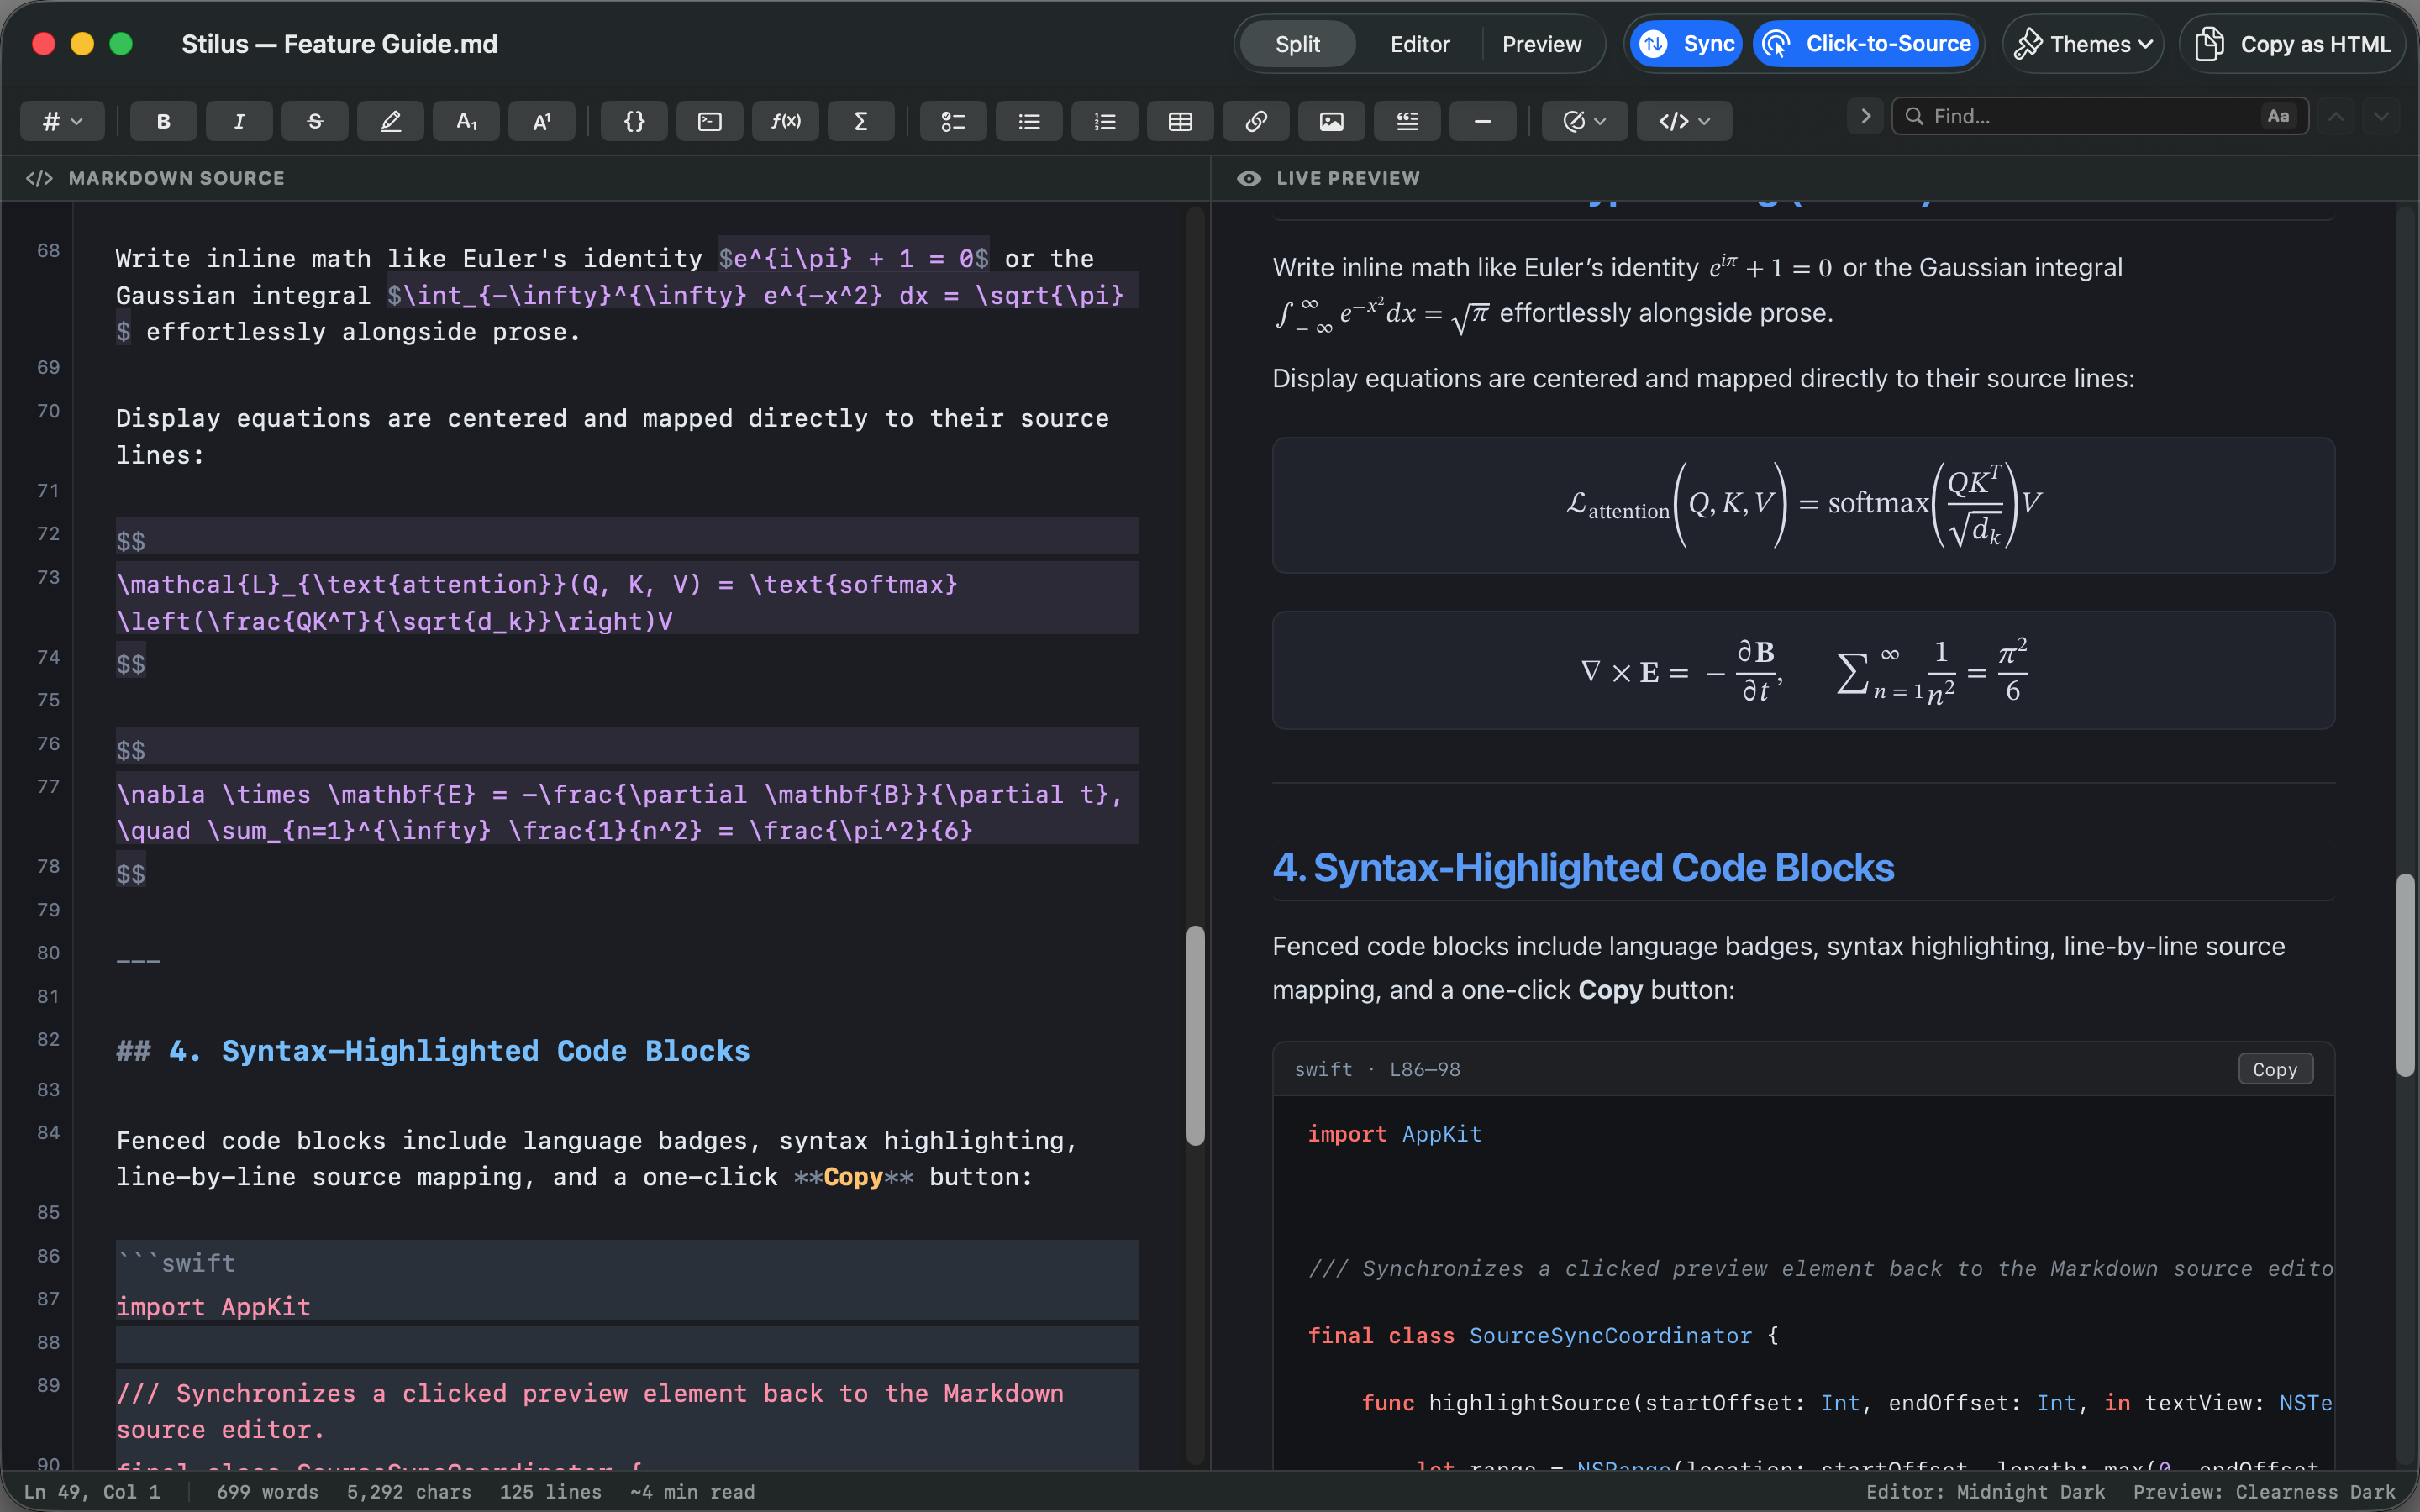Insert inline code with braces icon
This screenshot has width=2420, height=1512.
coord(634,121)
